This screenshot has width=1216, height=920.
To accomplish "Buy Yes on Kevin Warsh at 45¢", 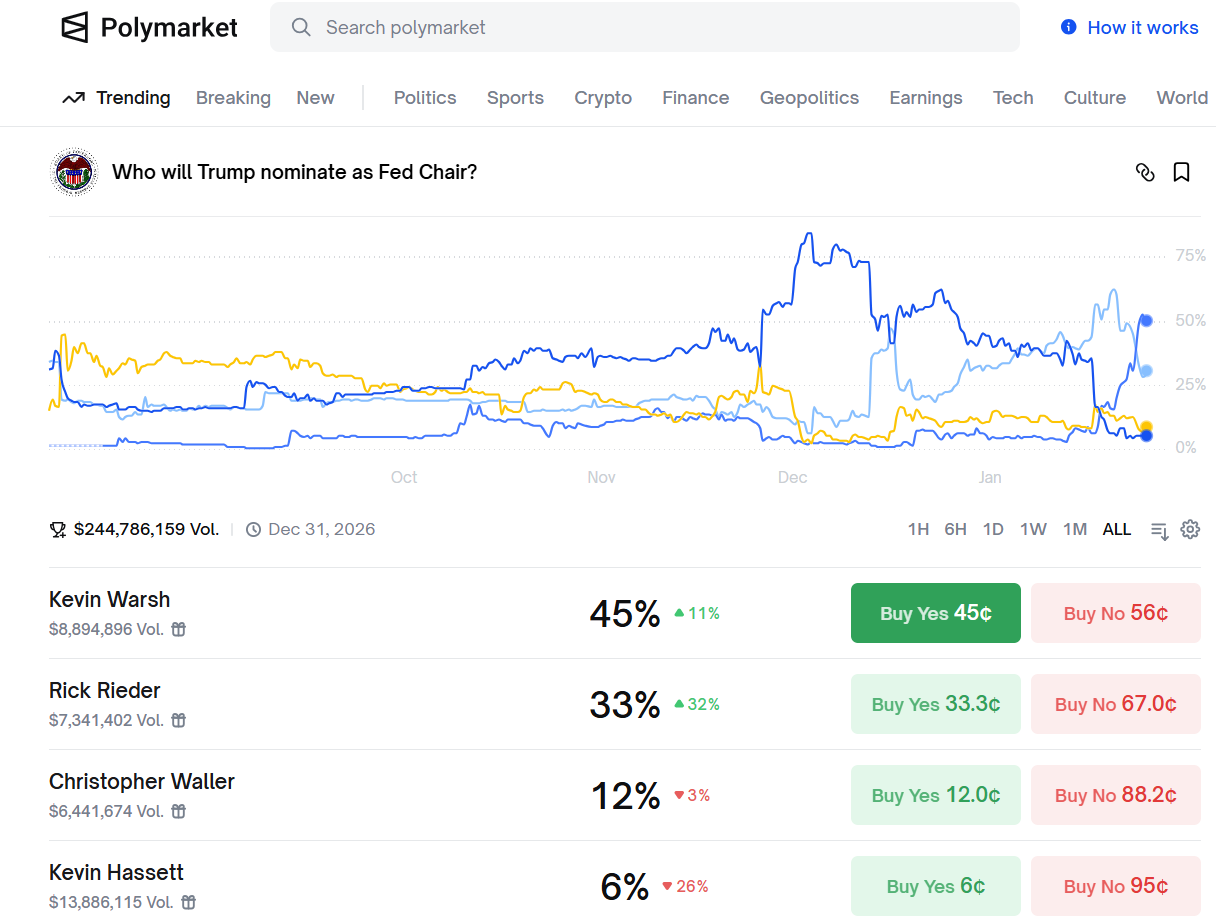I will [x=935, y=613].
